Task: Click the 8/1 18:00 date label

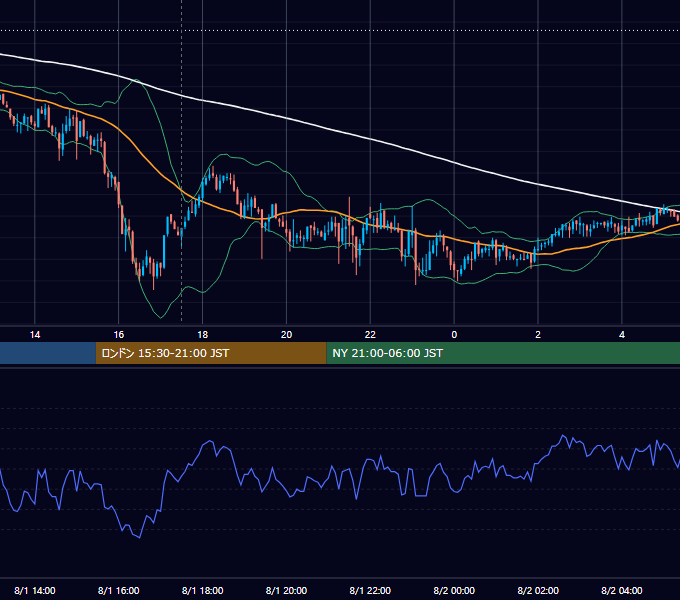Action: pyautogui.click(x=203, y=590)
